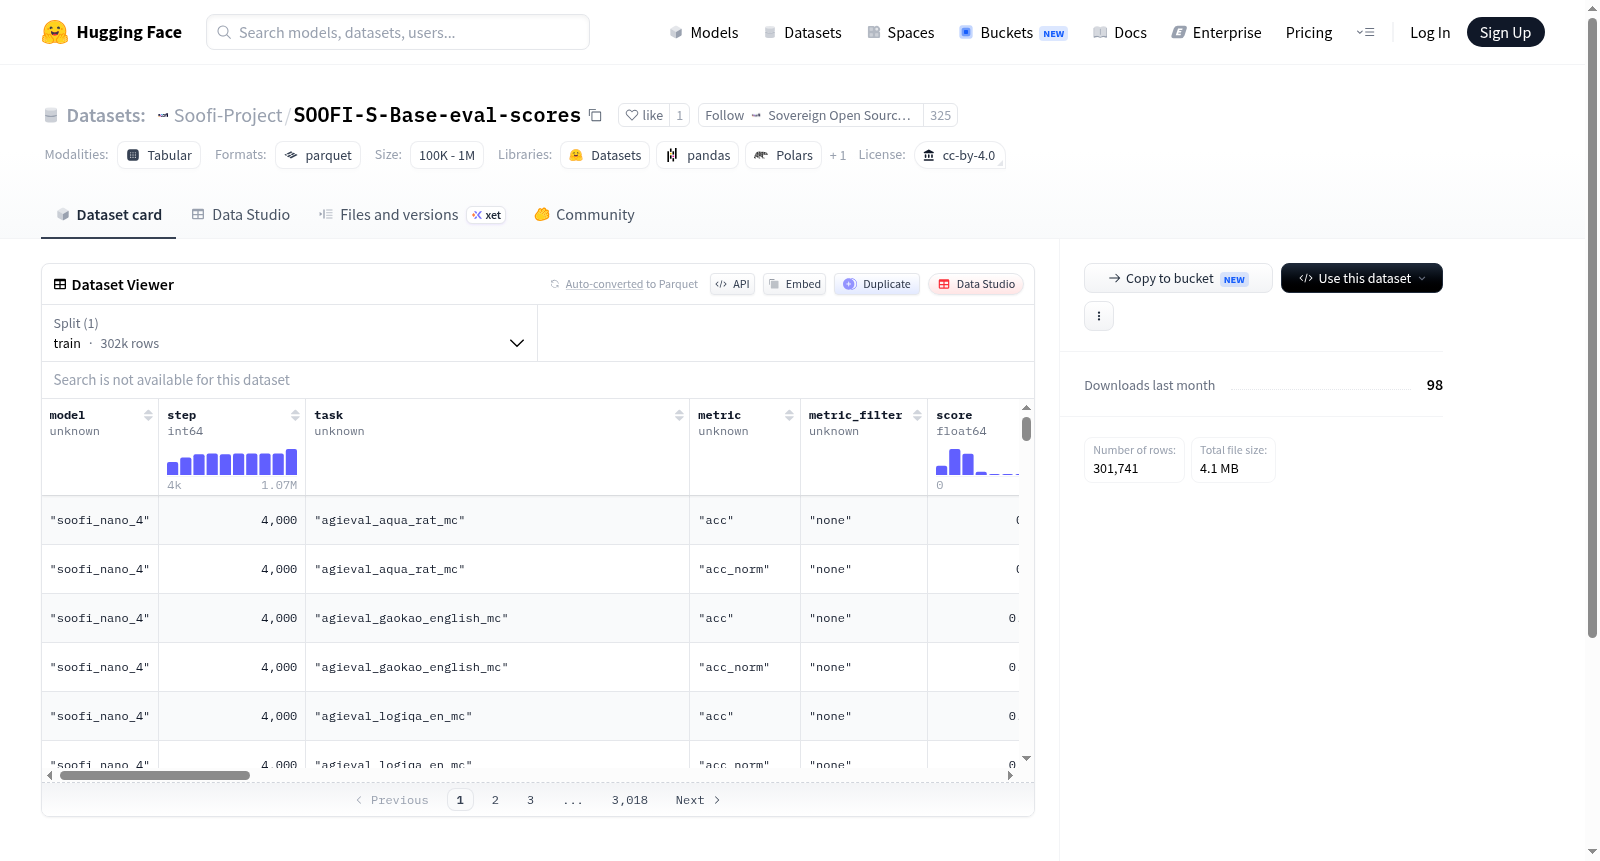
Task: Open the Datasets library tag
Action: 606,155
